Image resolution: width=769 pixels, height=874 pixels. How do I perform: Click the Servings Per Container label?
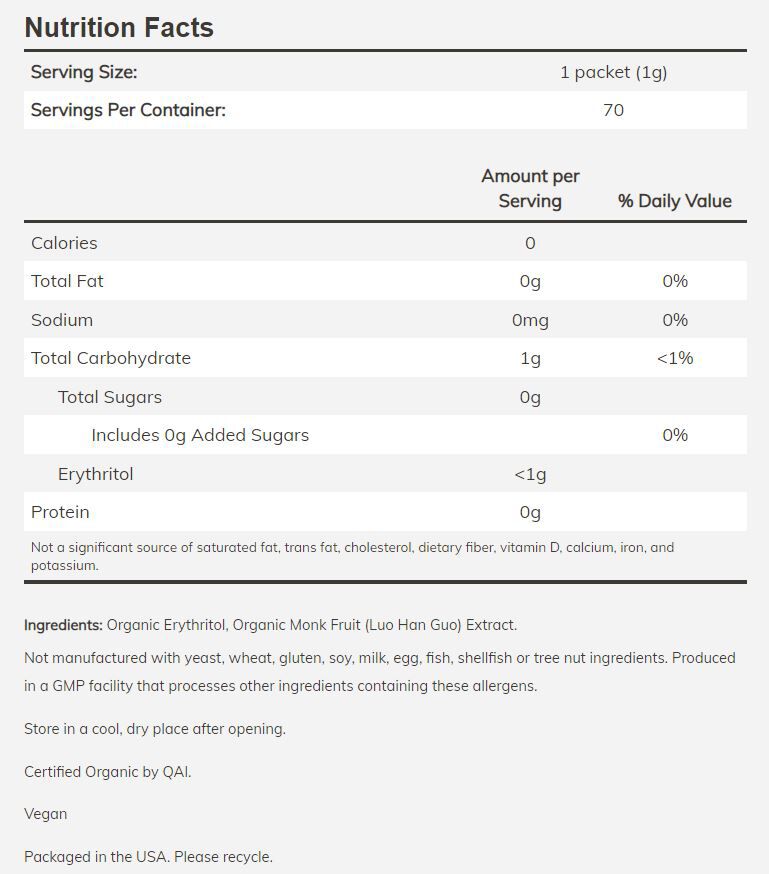[x=128, y=110]
